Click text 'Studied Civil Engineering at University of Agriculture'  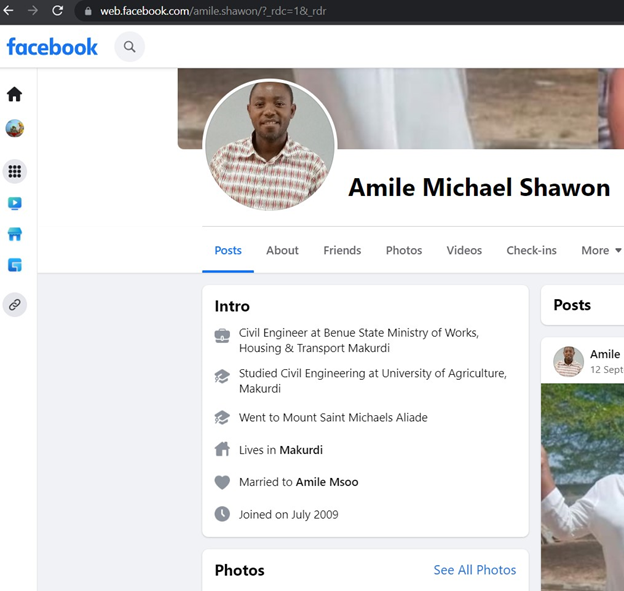click(372, 381)
